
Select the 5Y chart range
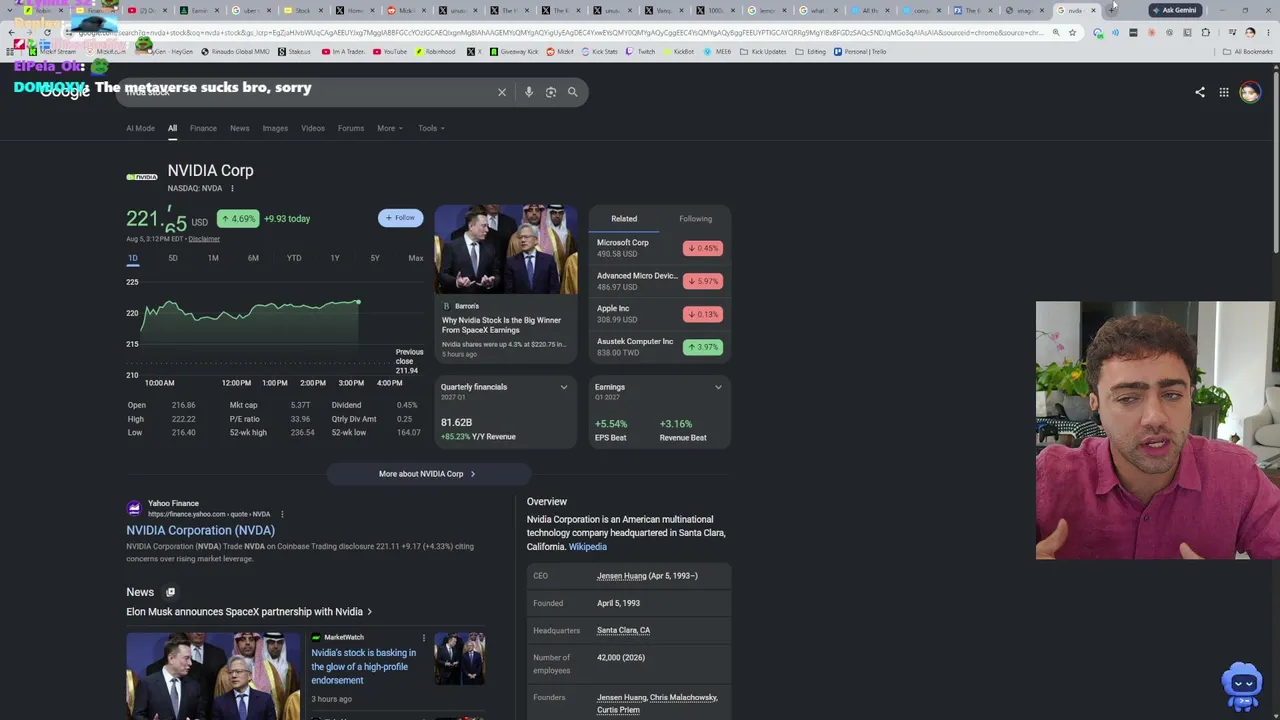pos(375,258)
